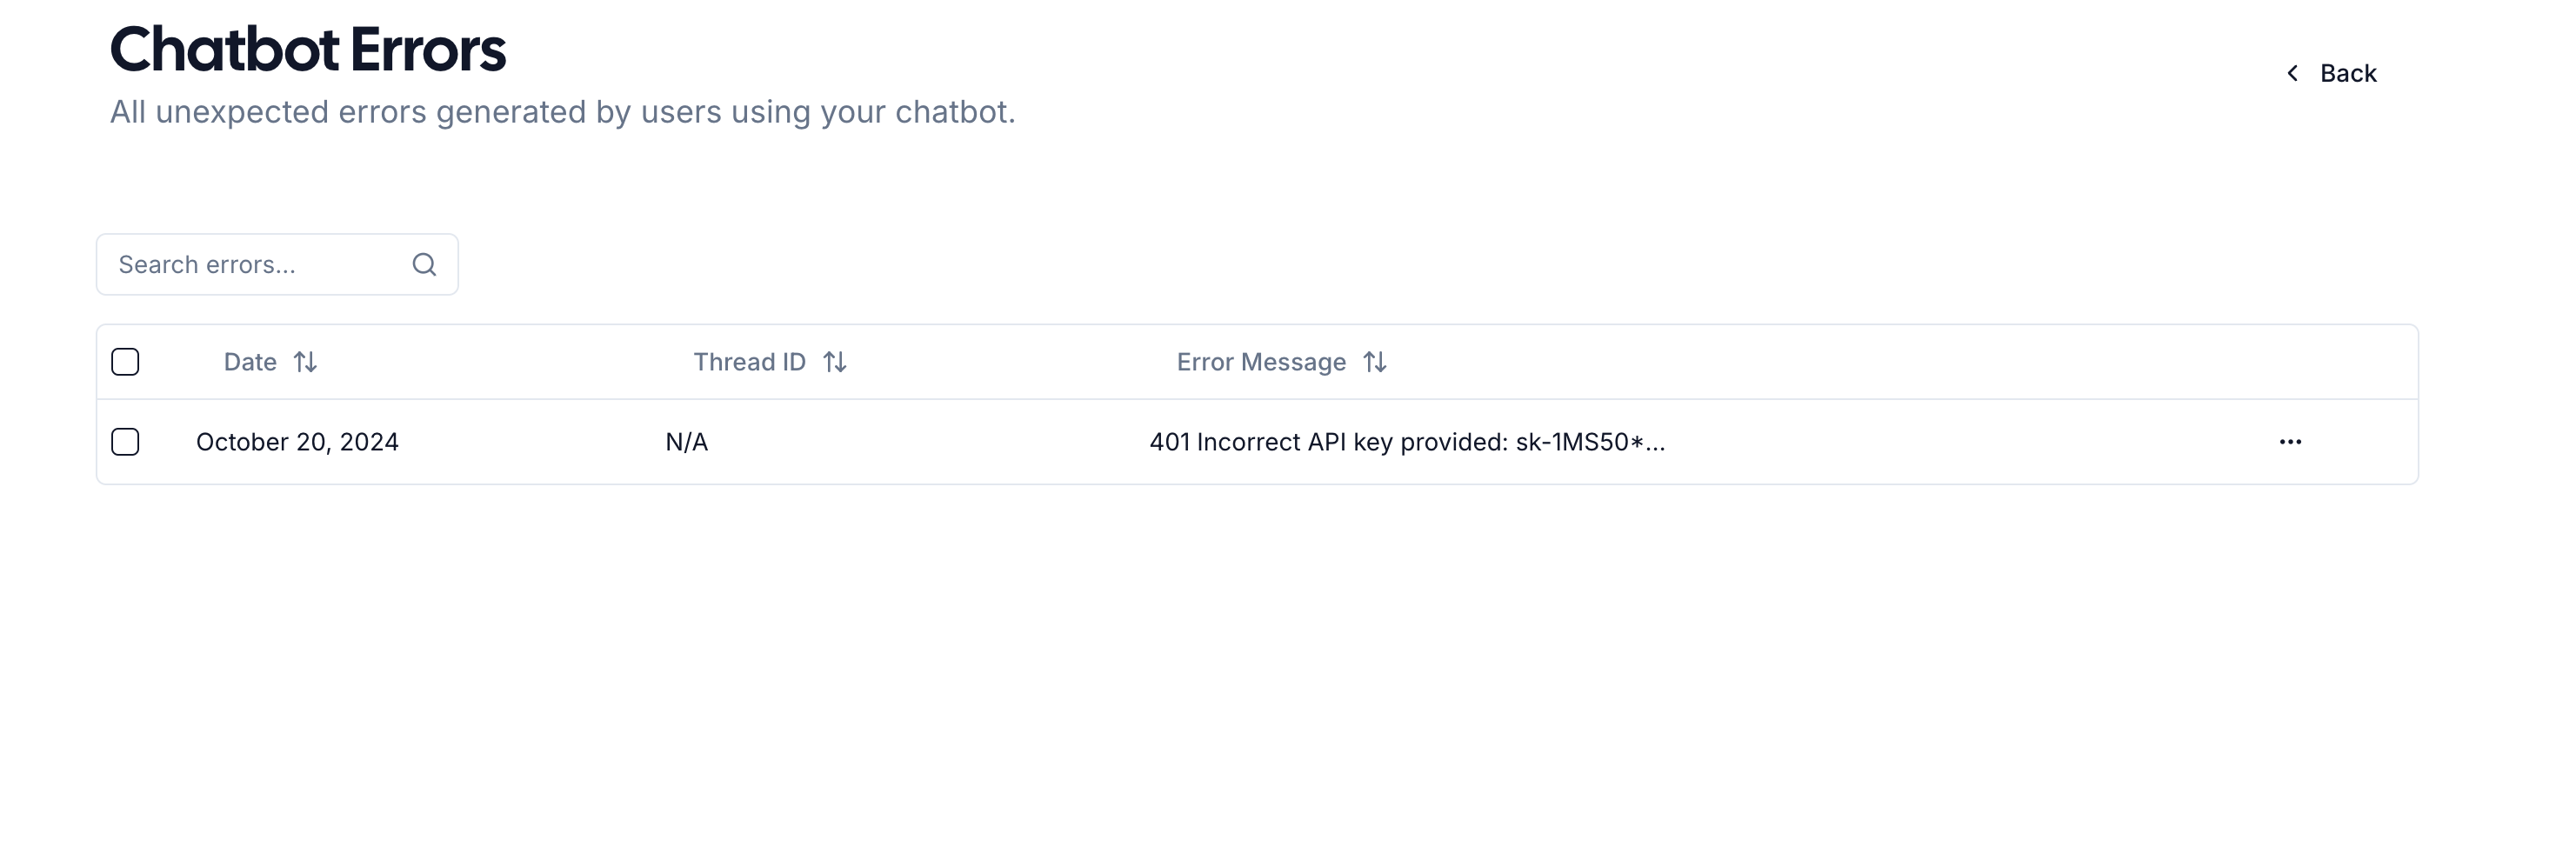Click the Date column header label
Screen dimensions: 2576x847
pos(250,362)
